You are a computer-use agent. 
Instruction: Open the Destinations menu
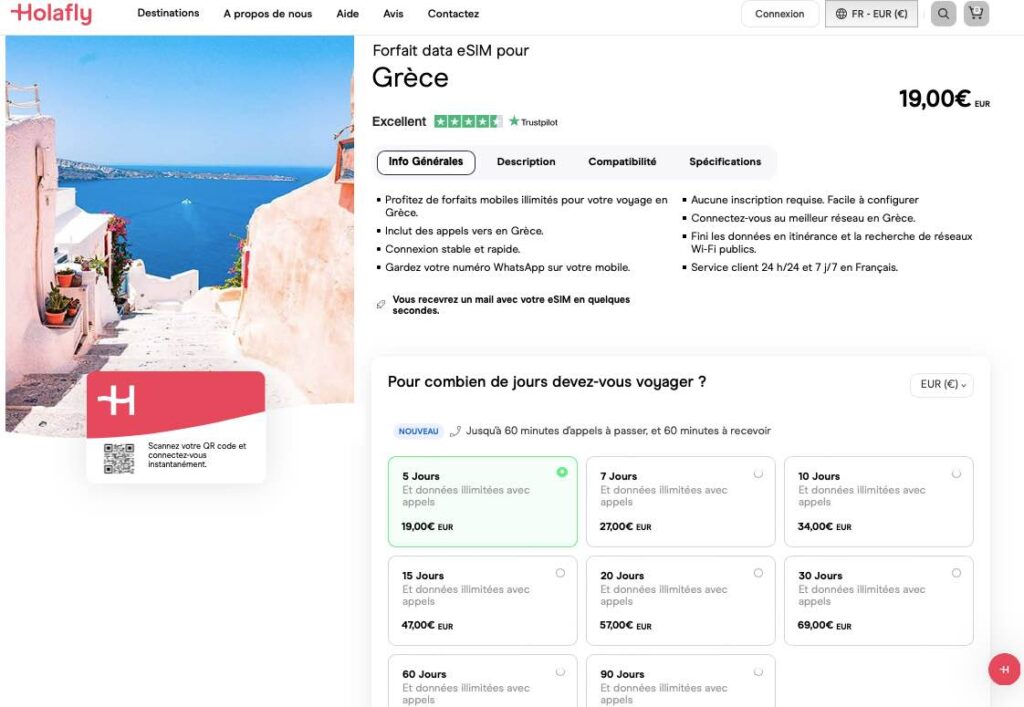pos(168,14)
